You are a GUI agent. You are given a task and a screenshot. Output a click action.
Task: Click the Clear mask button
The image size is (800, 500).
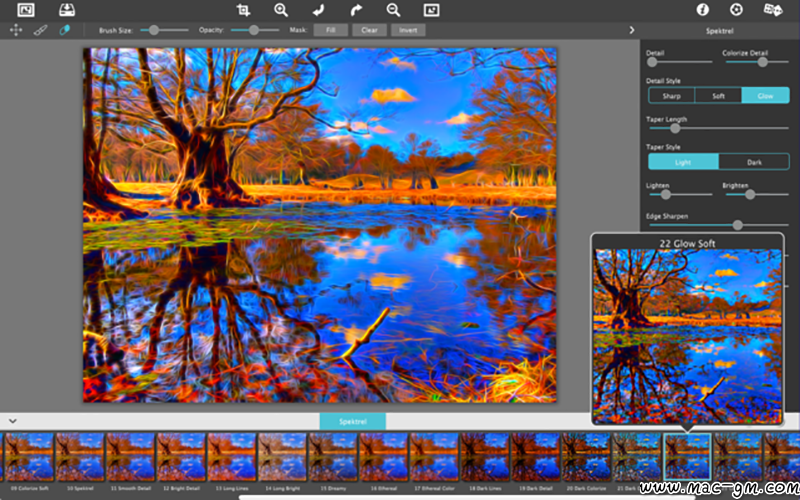(369, 30)
